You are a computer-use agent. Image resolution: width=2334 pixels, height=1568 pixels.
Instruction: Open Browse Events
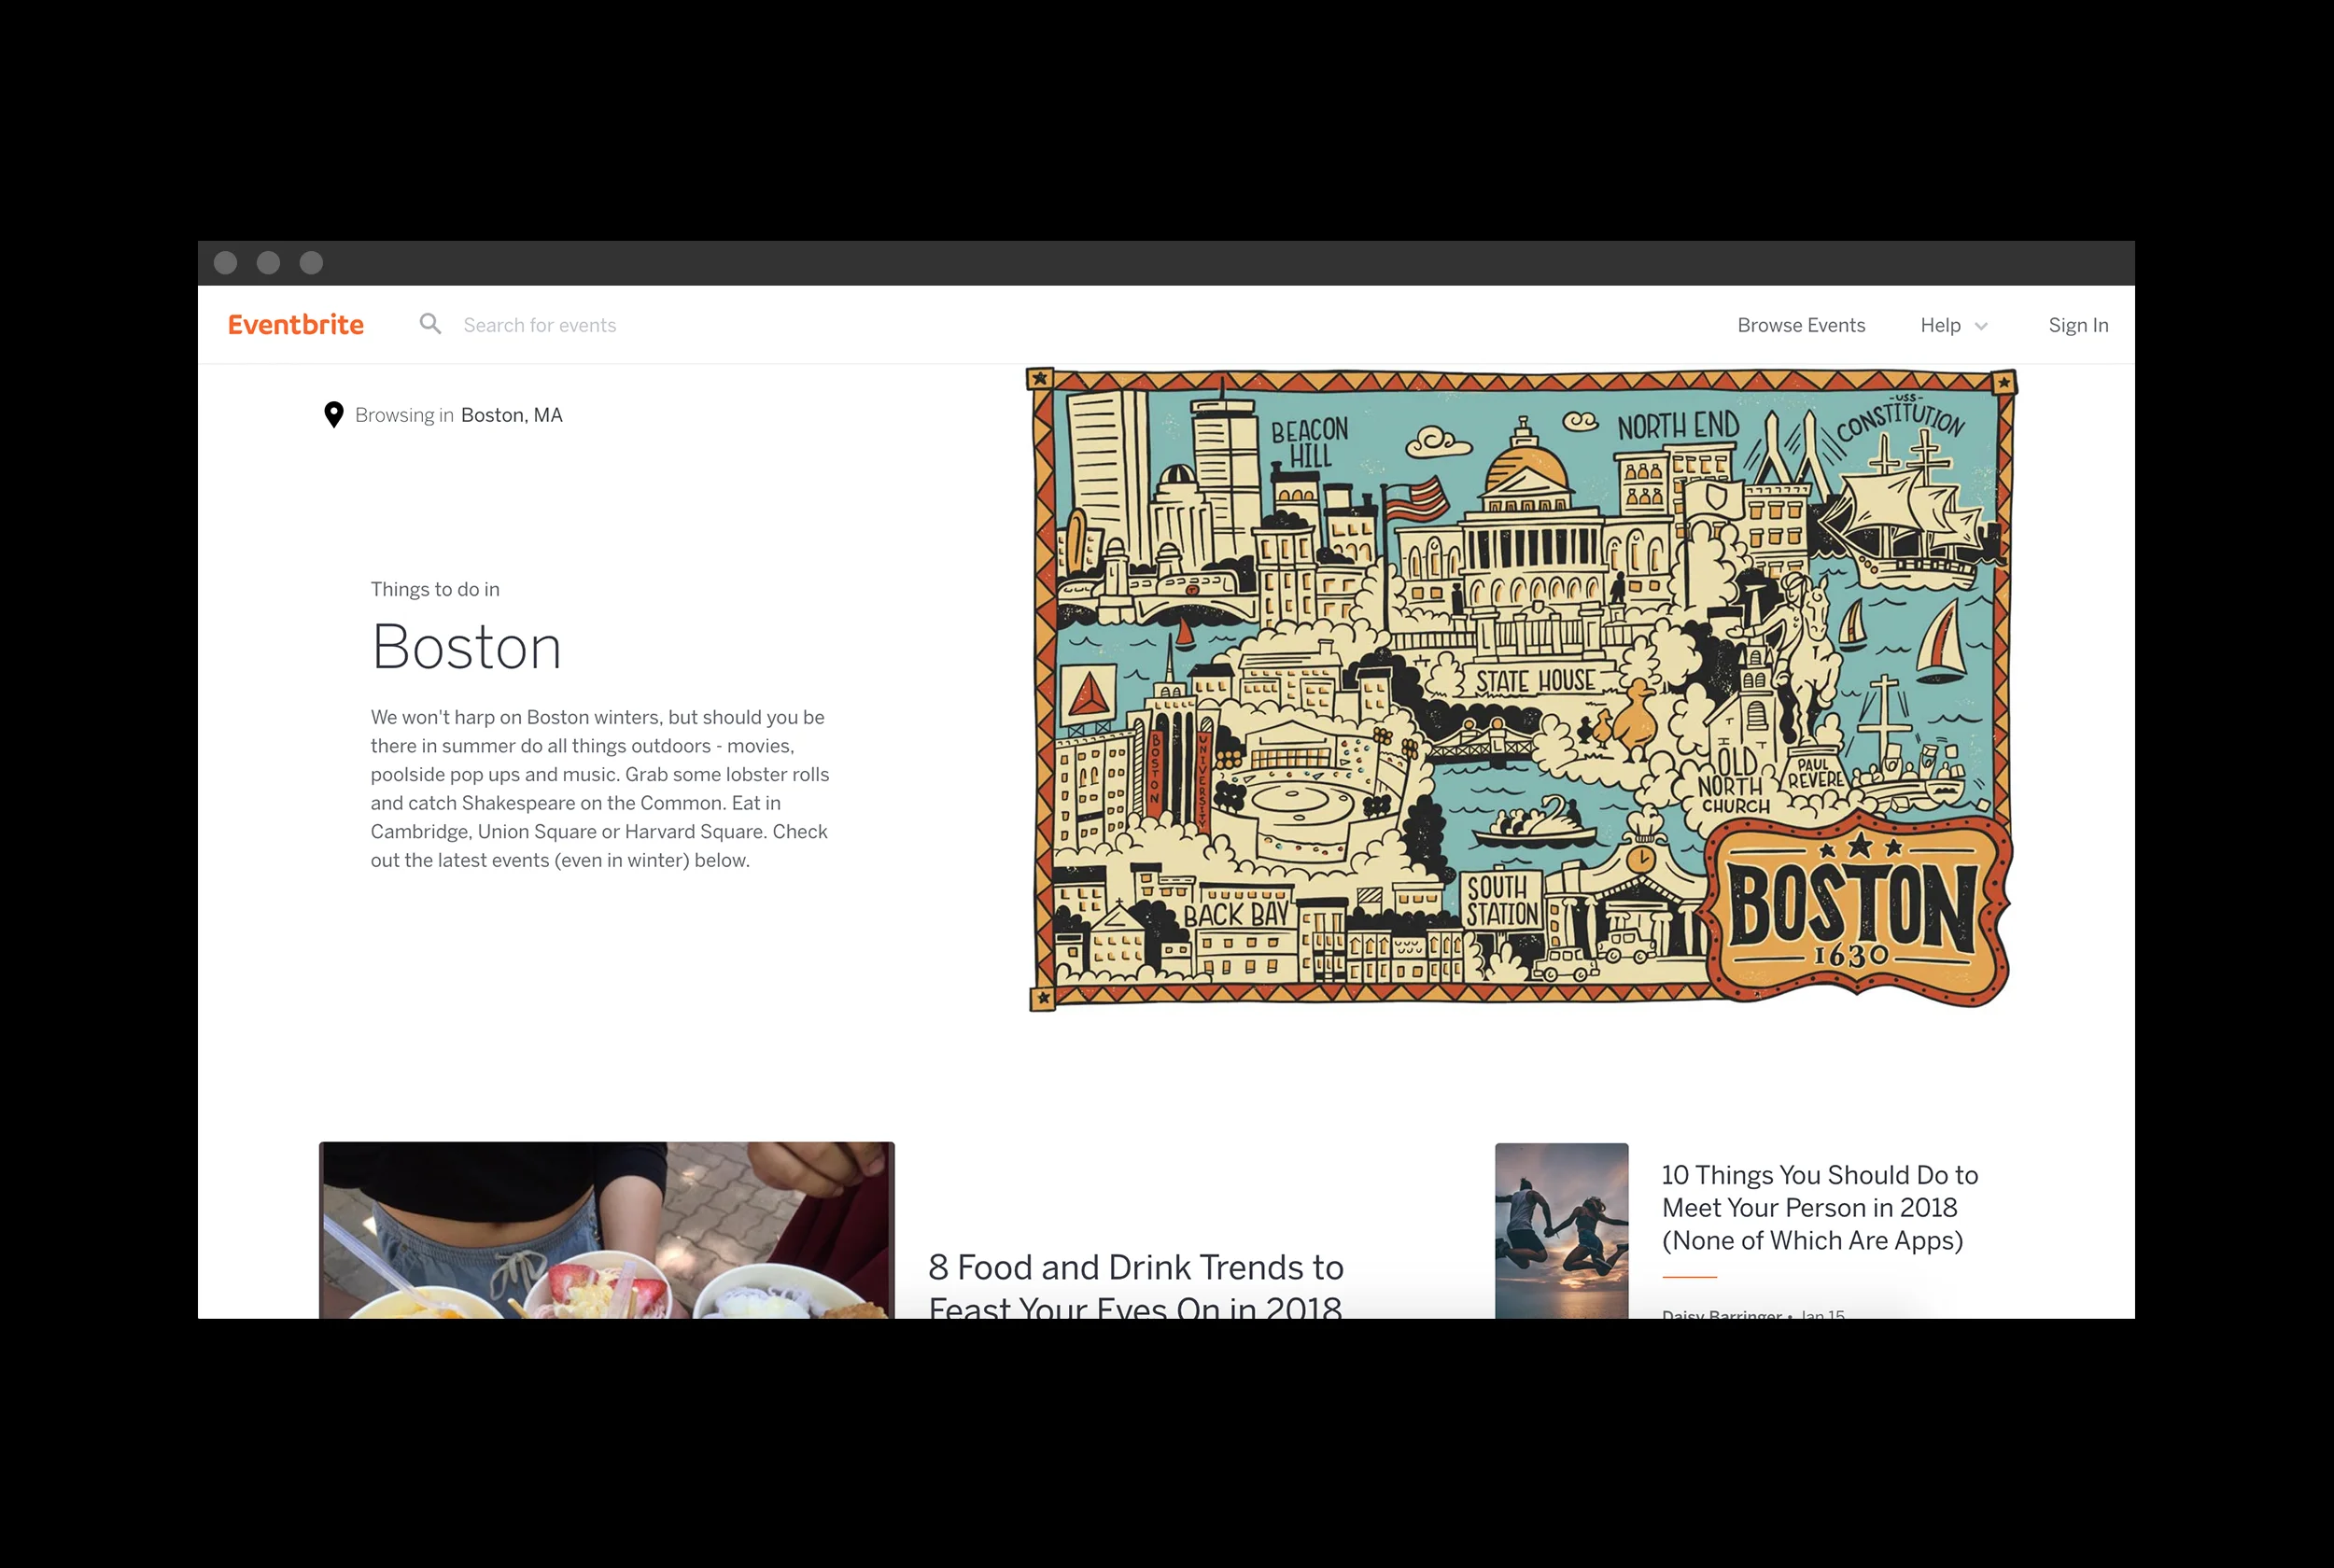point(1801,325)
